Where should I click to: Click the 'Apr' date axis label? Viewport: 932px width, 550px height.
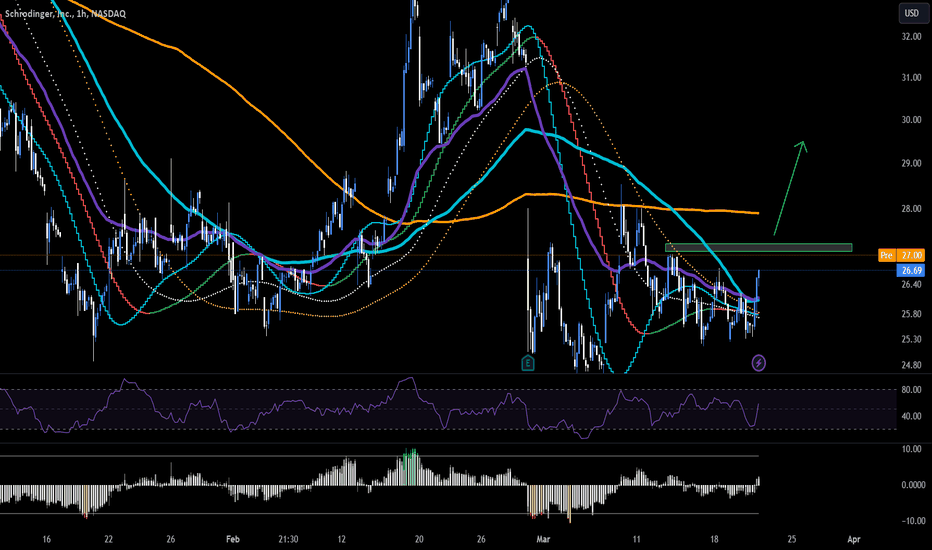click(x=854, y=539)
